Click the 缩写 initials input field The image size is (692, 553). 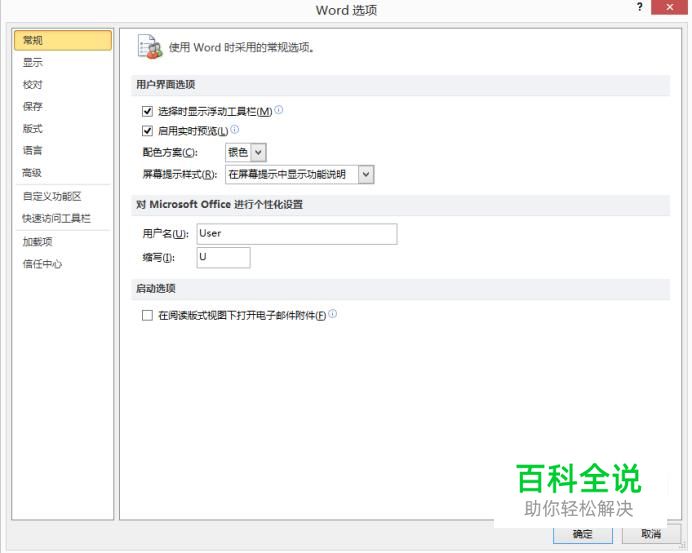point(223,257)
